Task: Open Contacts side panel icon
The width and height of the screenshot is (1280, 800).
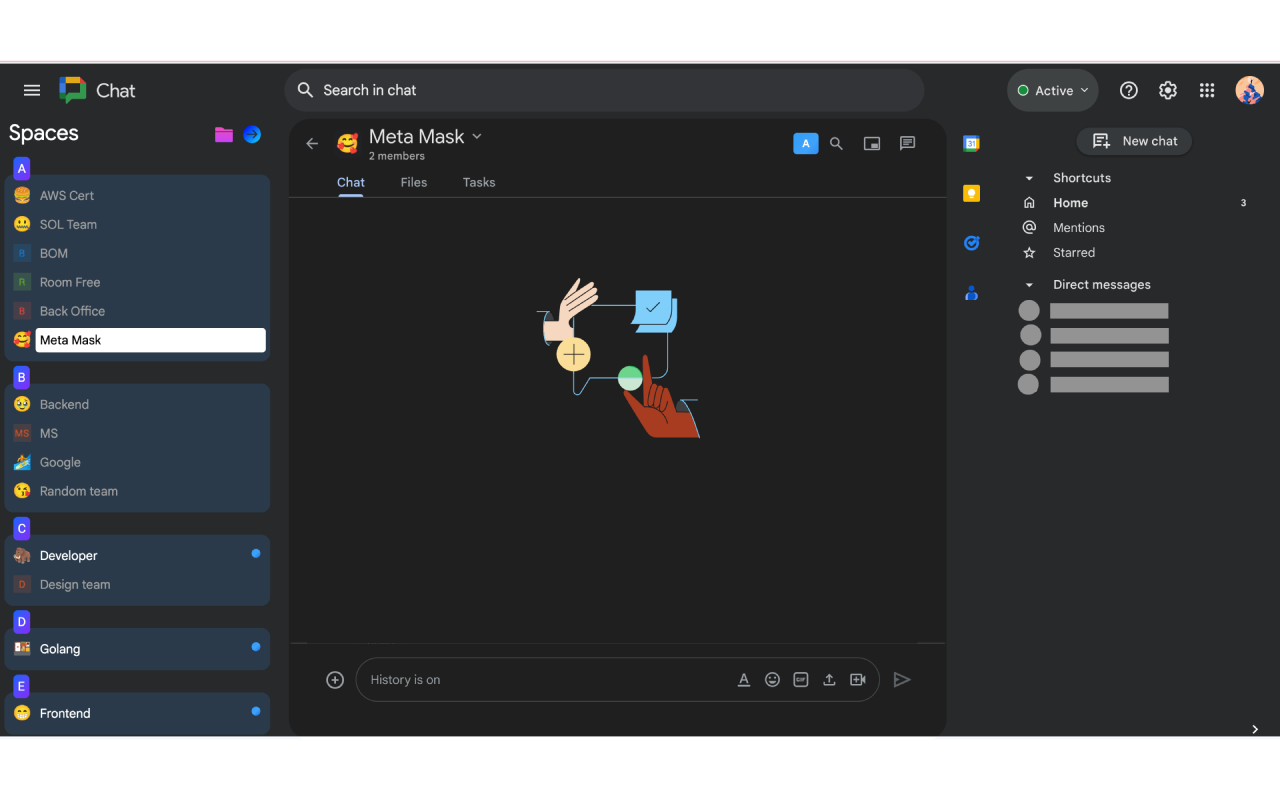Action: (x=971, y=293)
